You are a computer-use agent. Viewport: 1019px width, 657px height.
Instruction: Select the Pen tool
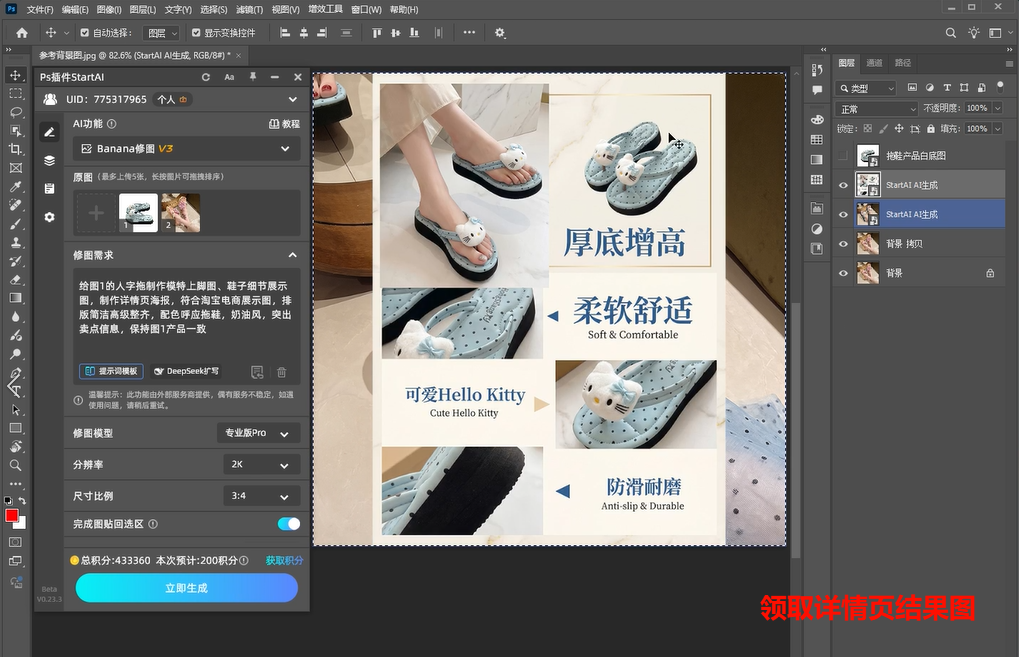15,374
